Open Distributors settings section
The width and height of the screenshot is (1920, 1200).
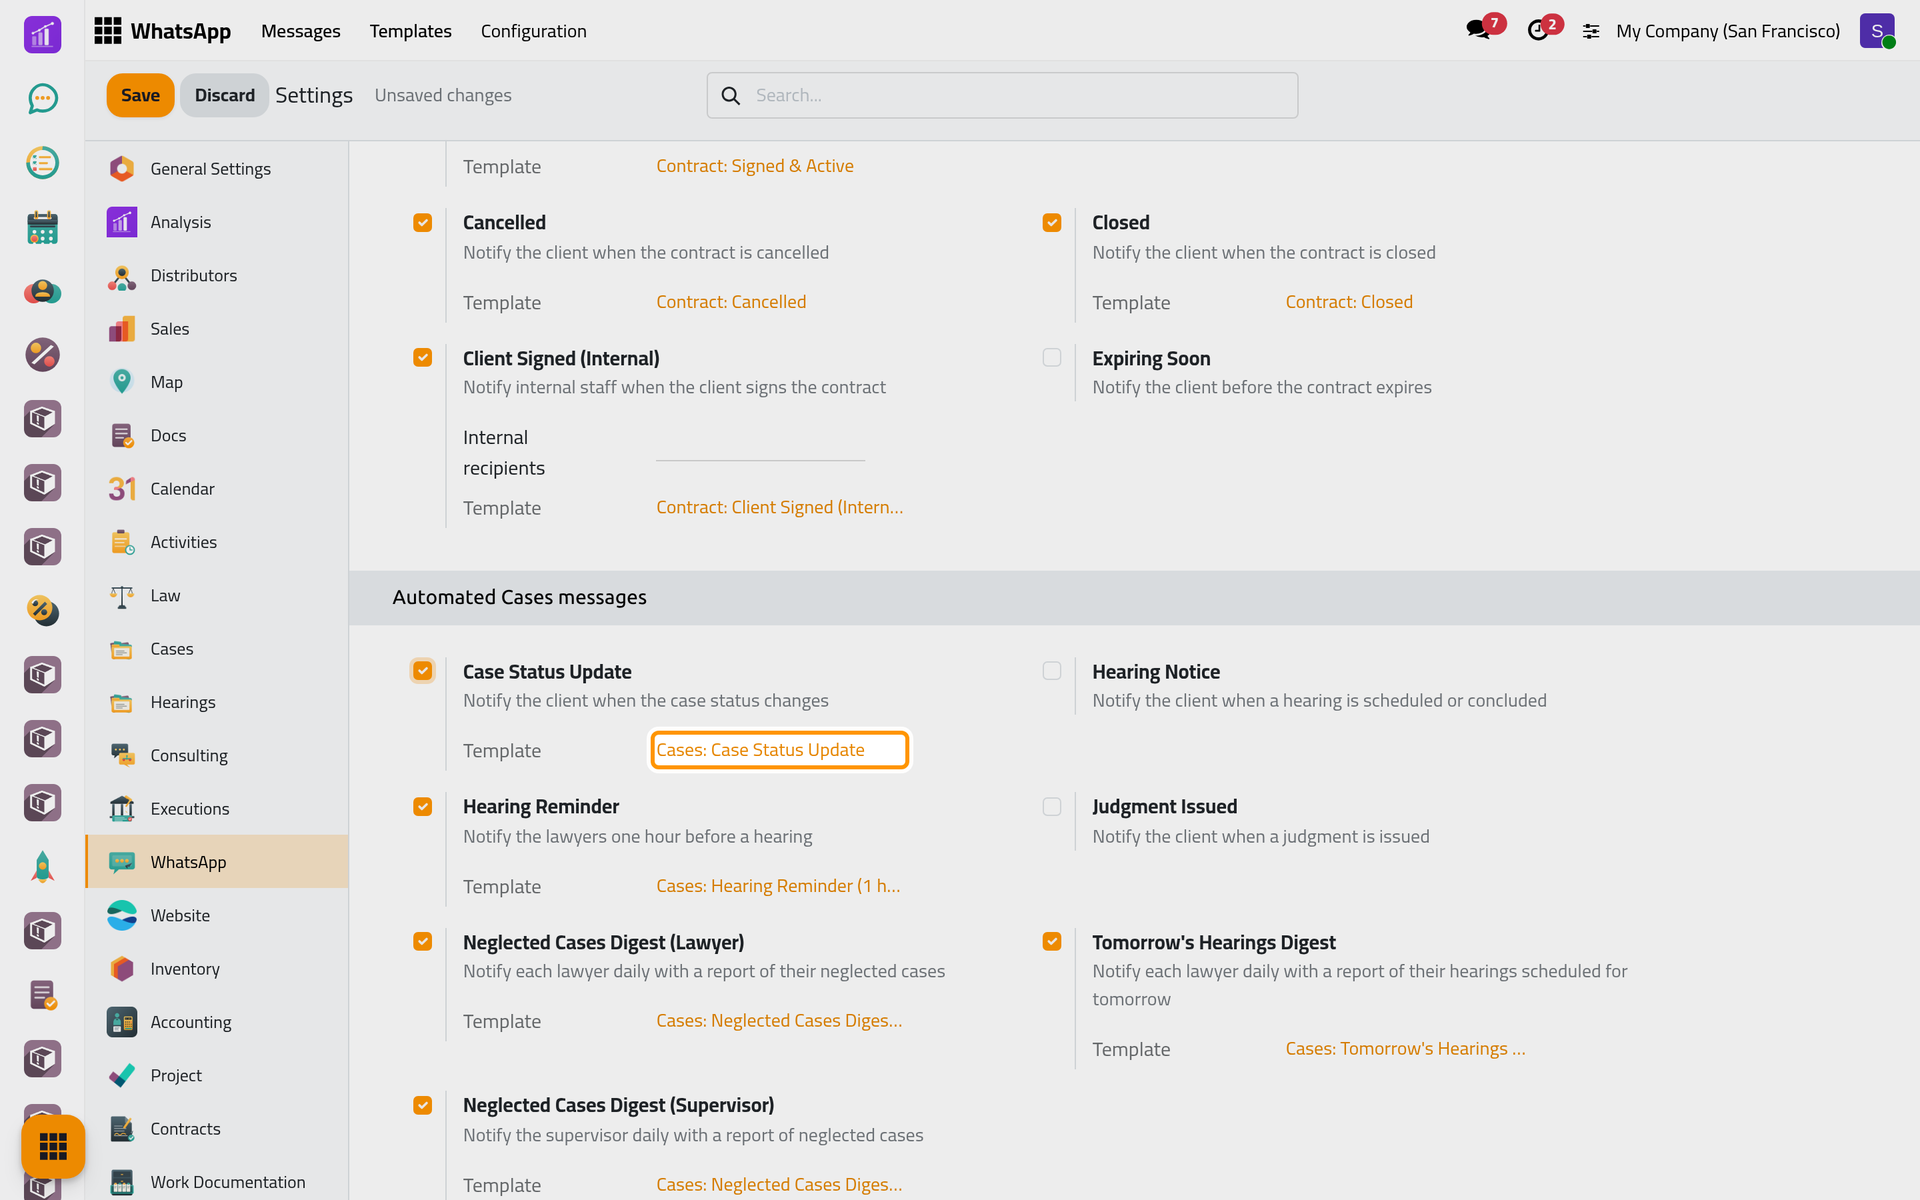[217, 275]
